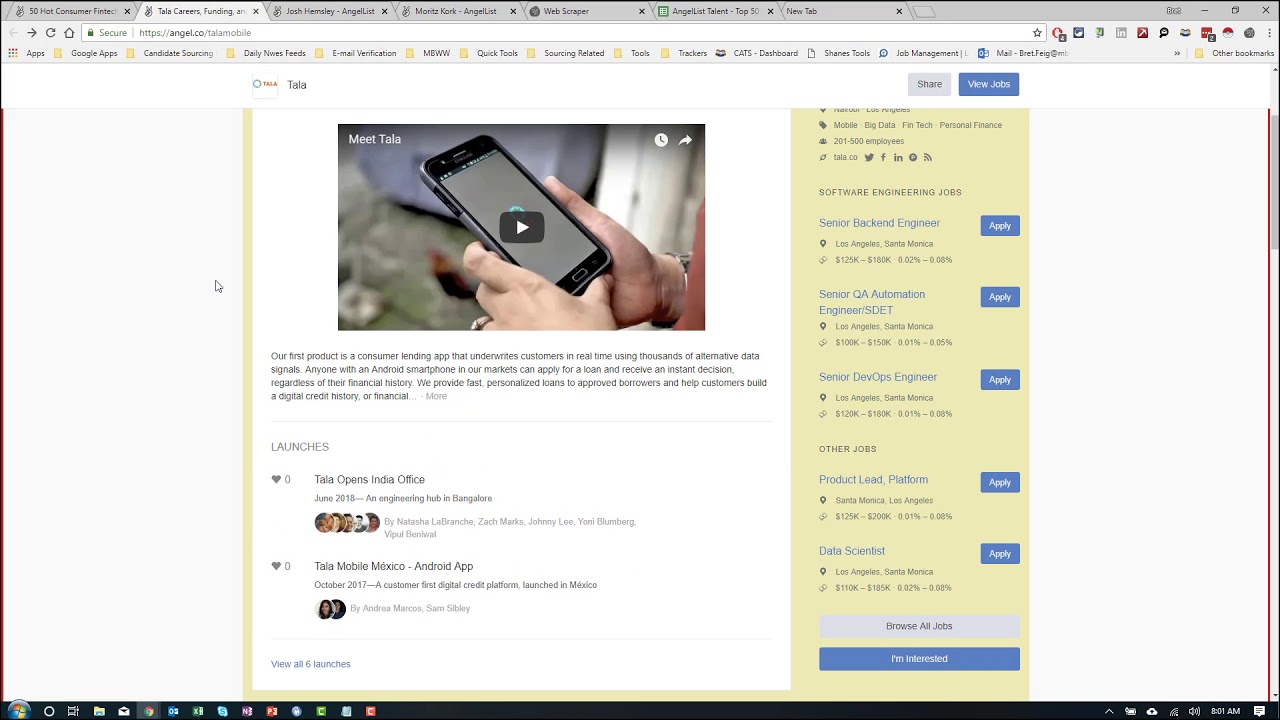Click the LinkedIn extension icon in toolbar
The image size is (1280, 720).
1121,33
